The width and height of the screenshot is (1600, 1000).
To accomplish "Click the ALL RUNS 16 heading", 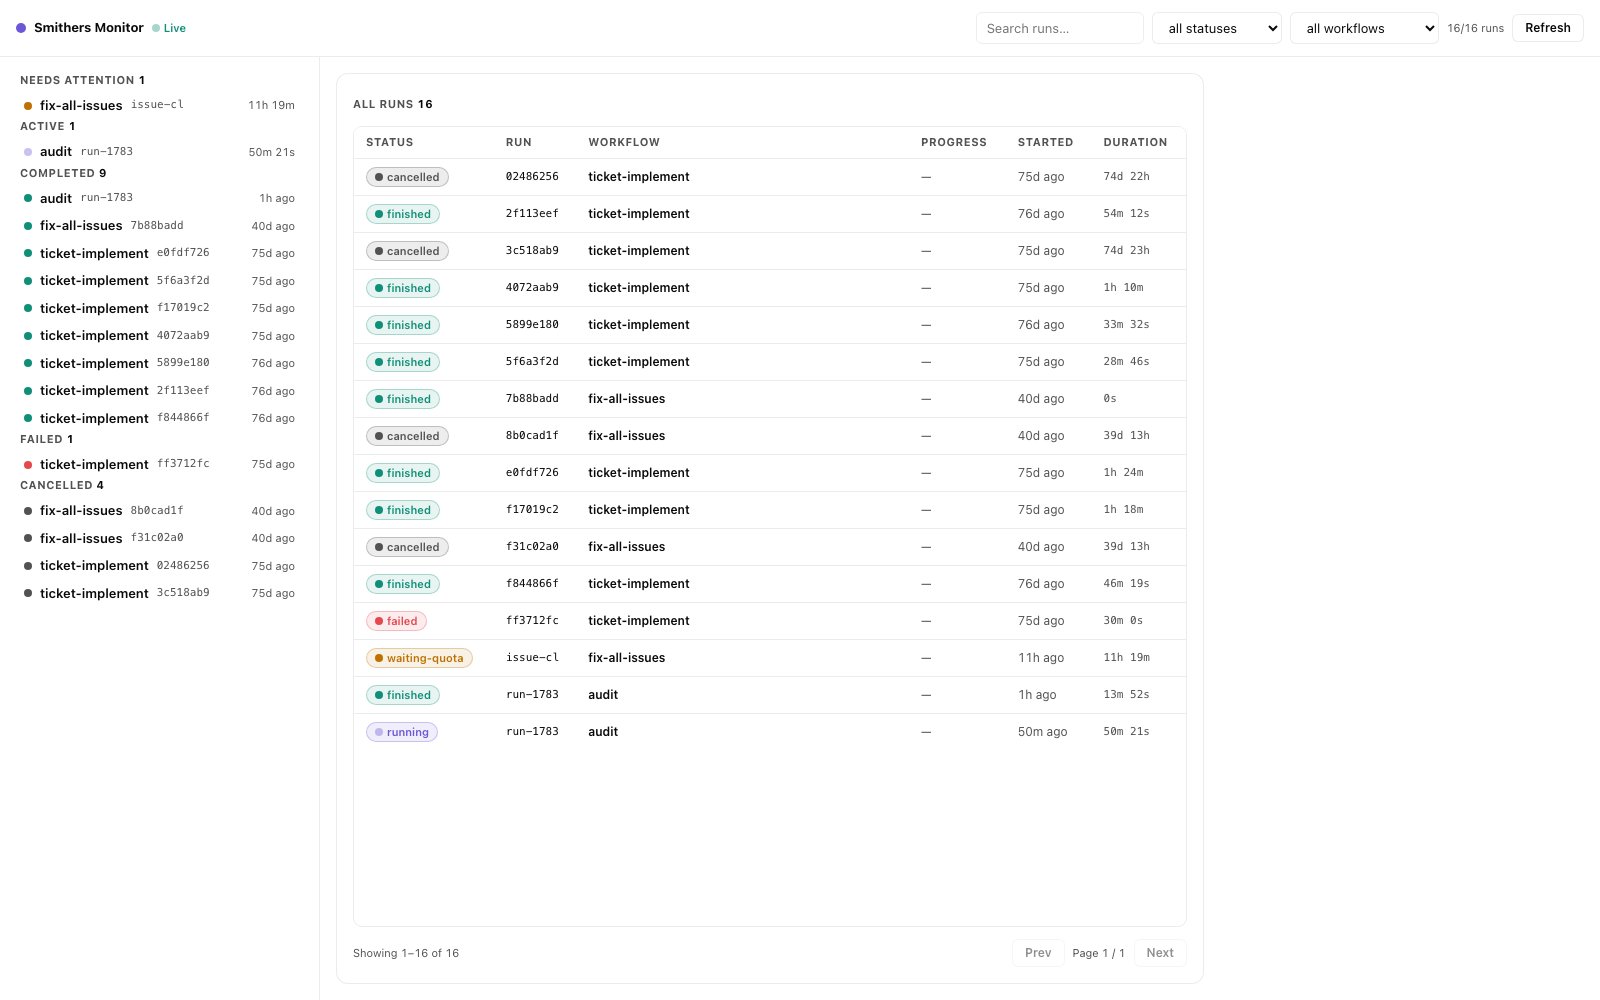I will (x=393, y=104).
